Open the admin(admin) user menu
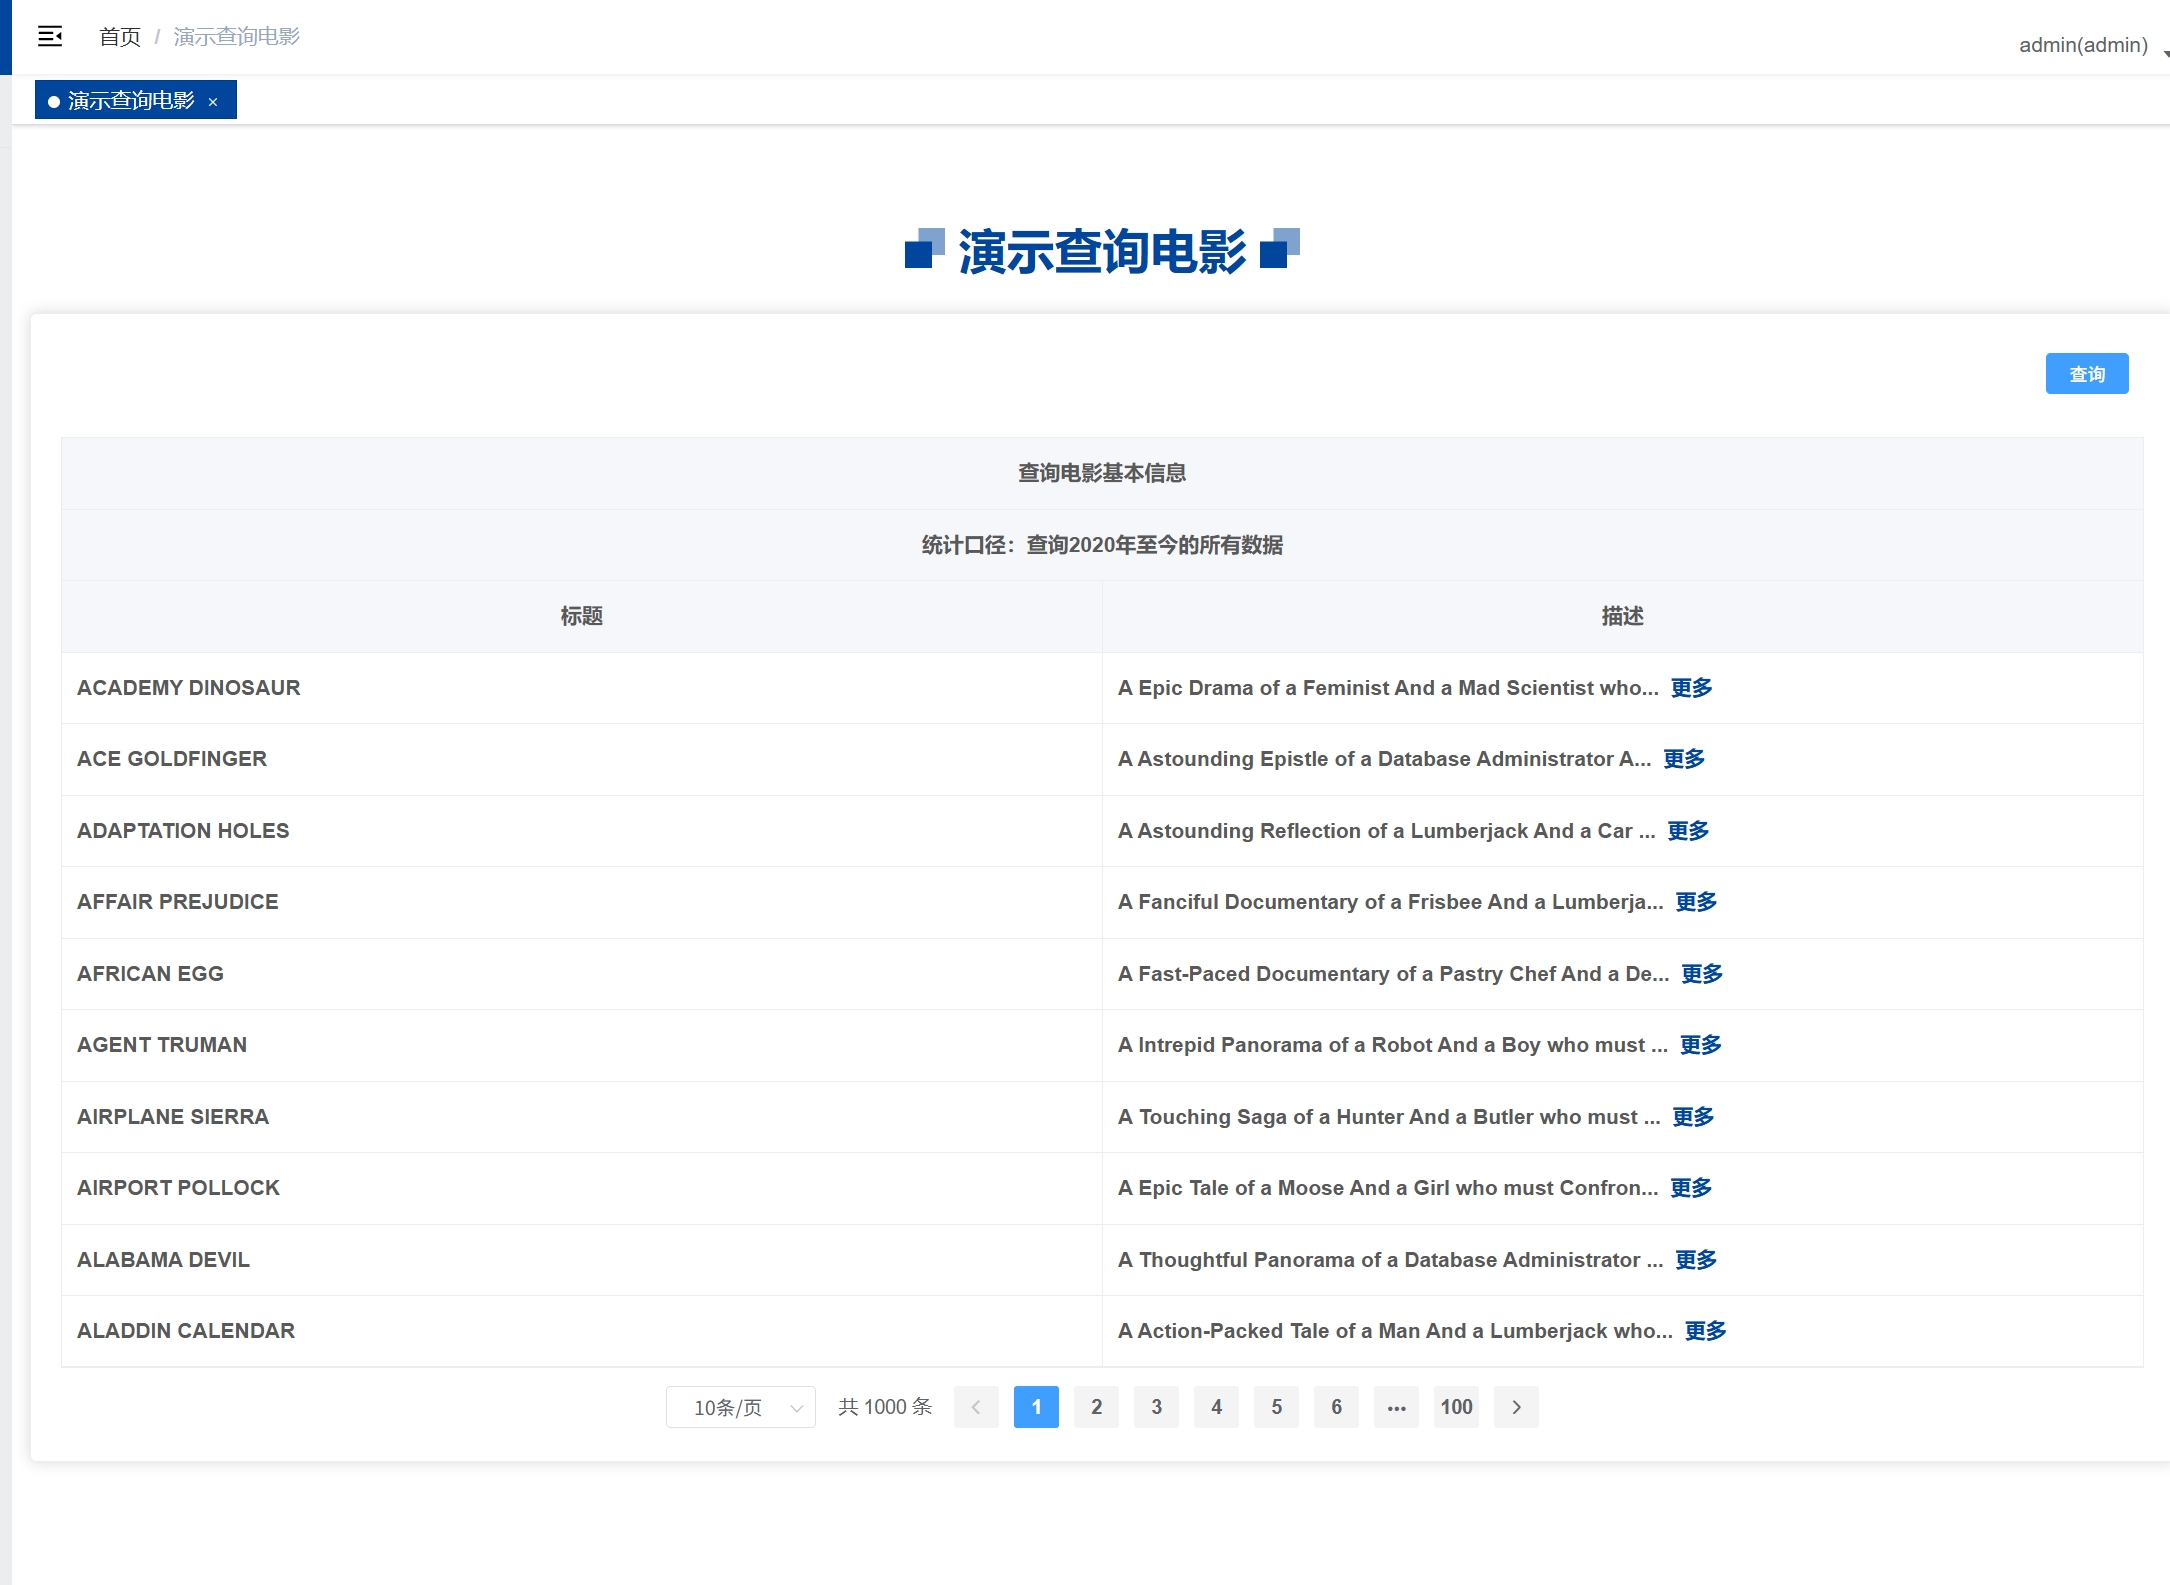Viewport: 2170px width, 1585px height. (2084, 45)
